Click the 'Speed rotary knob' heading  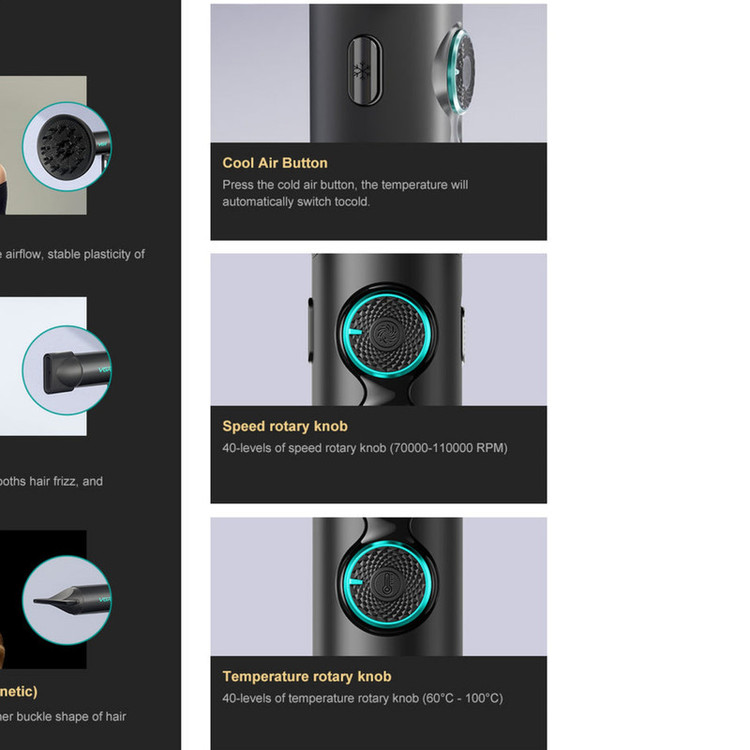coord(285,426)
